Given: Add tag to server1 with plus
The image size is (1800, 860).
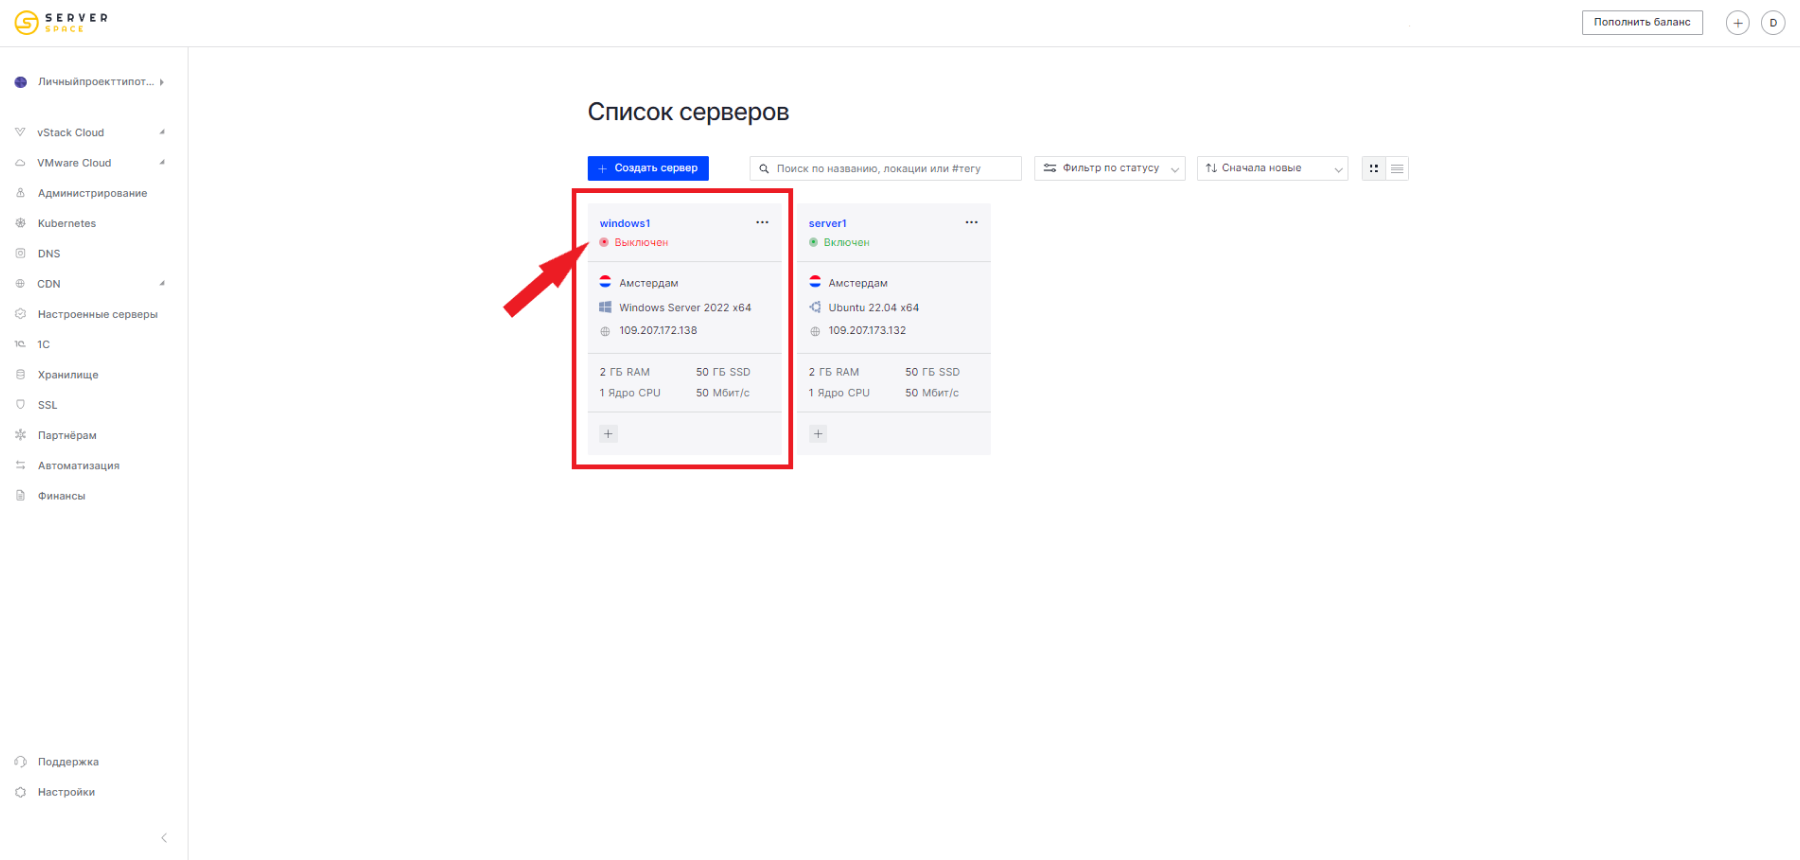Looking at the screenshot, I should (x=818, y=434).
